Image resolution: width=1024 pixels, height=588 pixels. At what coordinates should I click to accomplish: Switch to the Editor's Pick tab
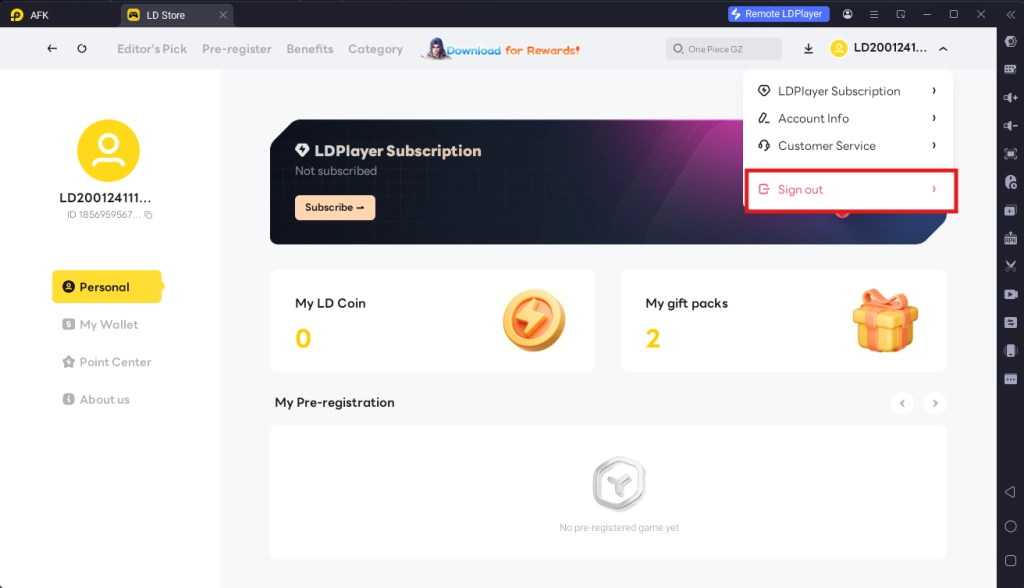pyautogui.click(x=152, y=49)
